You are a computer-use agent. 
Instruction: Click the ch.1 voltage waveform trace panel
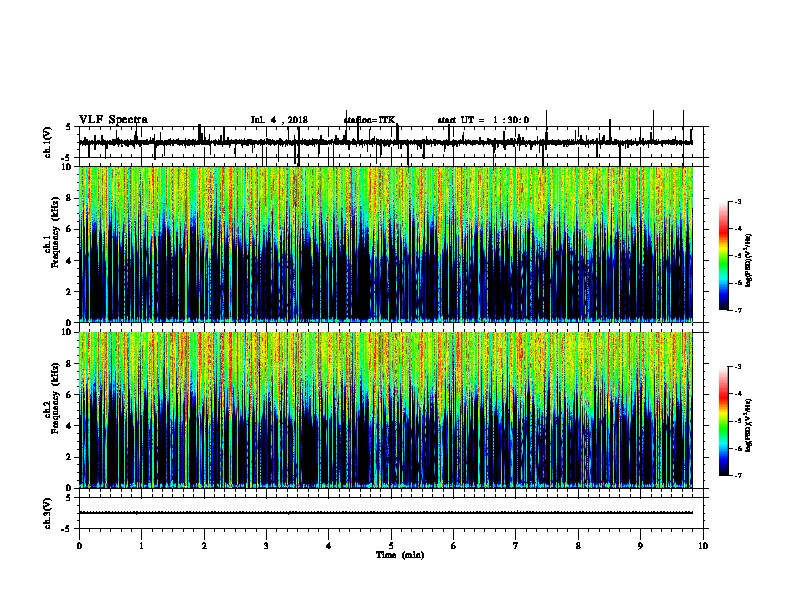[x=391, y=142]
